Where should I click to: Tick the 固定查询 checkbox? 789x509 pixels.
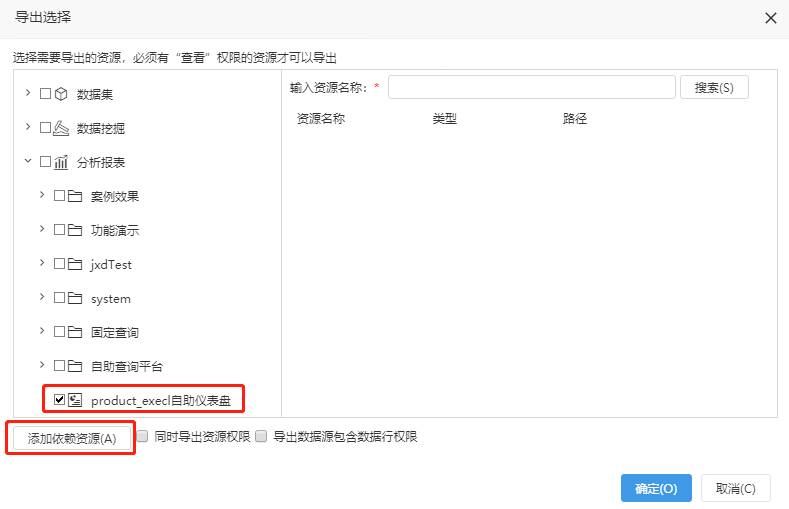point(59,331)
